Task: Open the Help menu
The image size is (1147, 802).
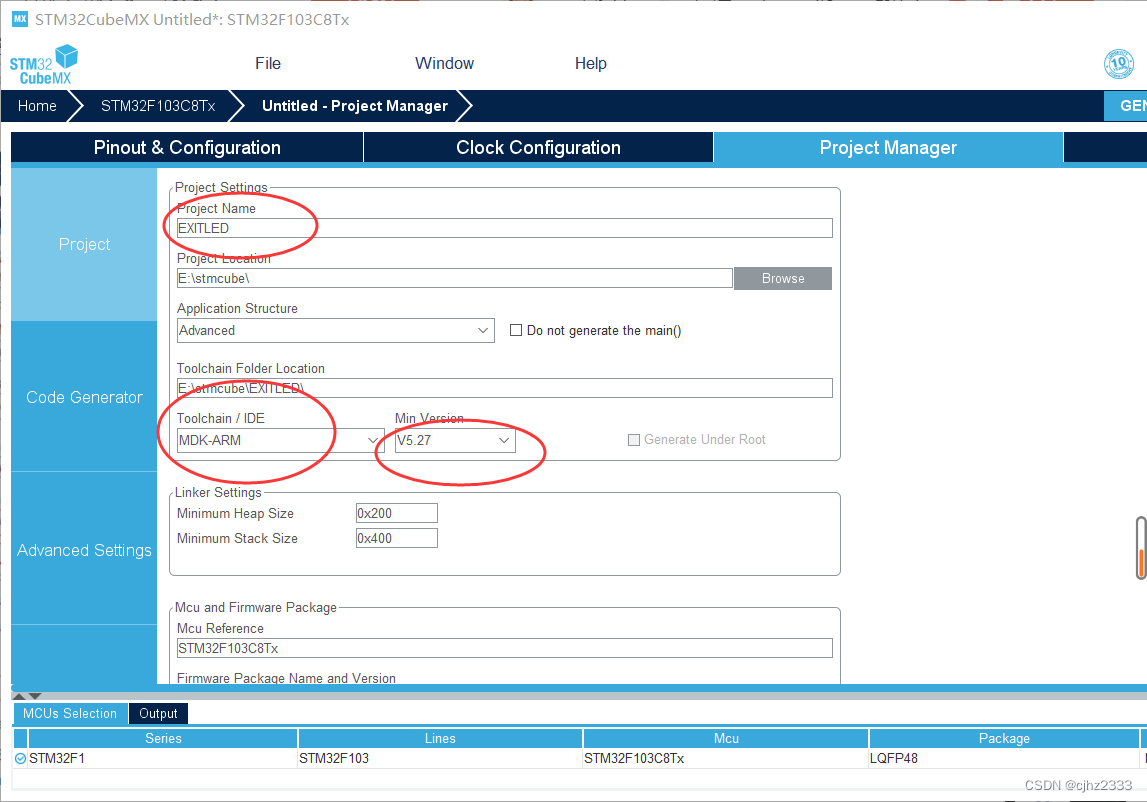Action: (590, 64)
